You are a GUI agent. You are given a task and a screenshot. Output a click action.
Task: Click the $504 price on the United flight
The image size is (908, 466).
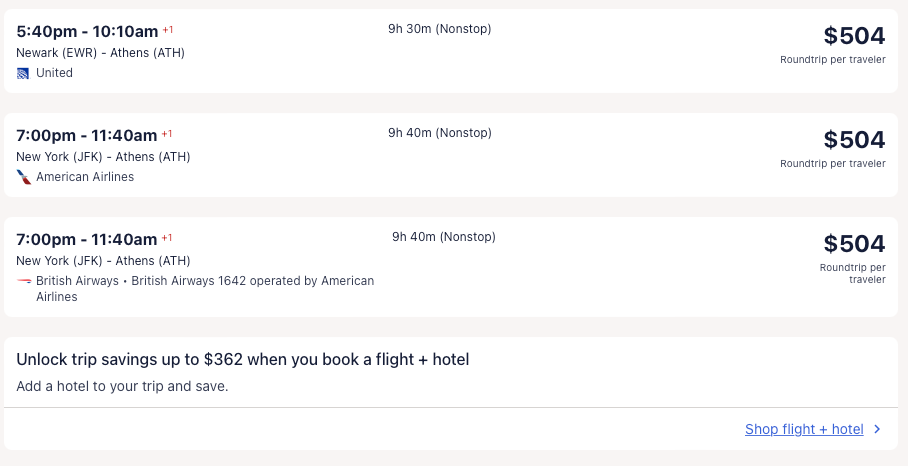(x=854, y=36)
